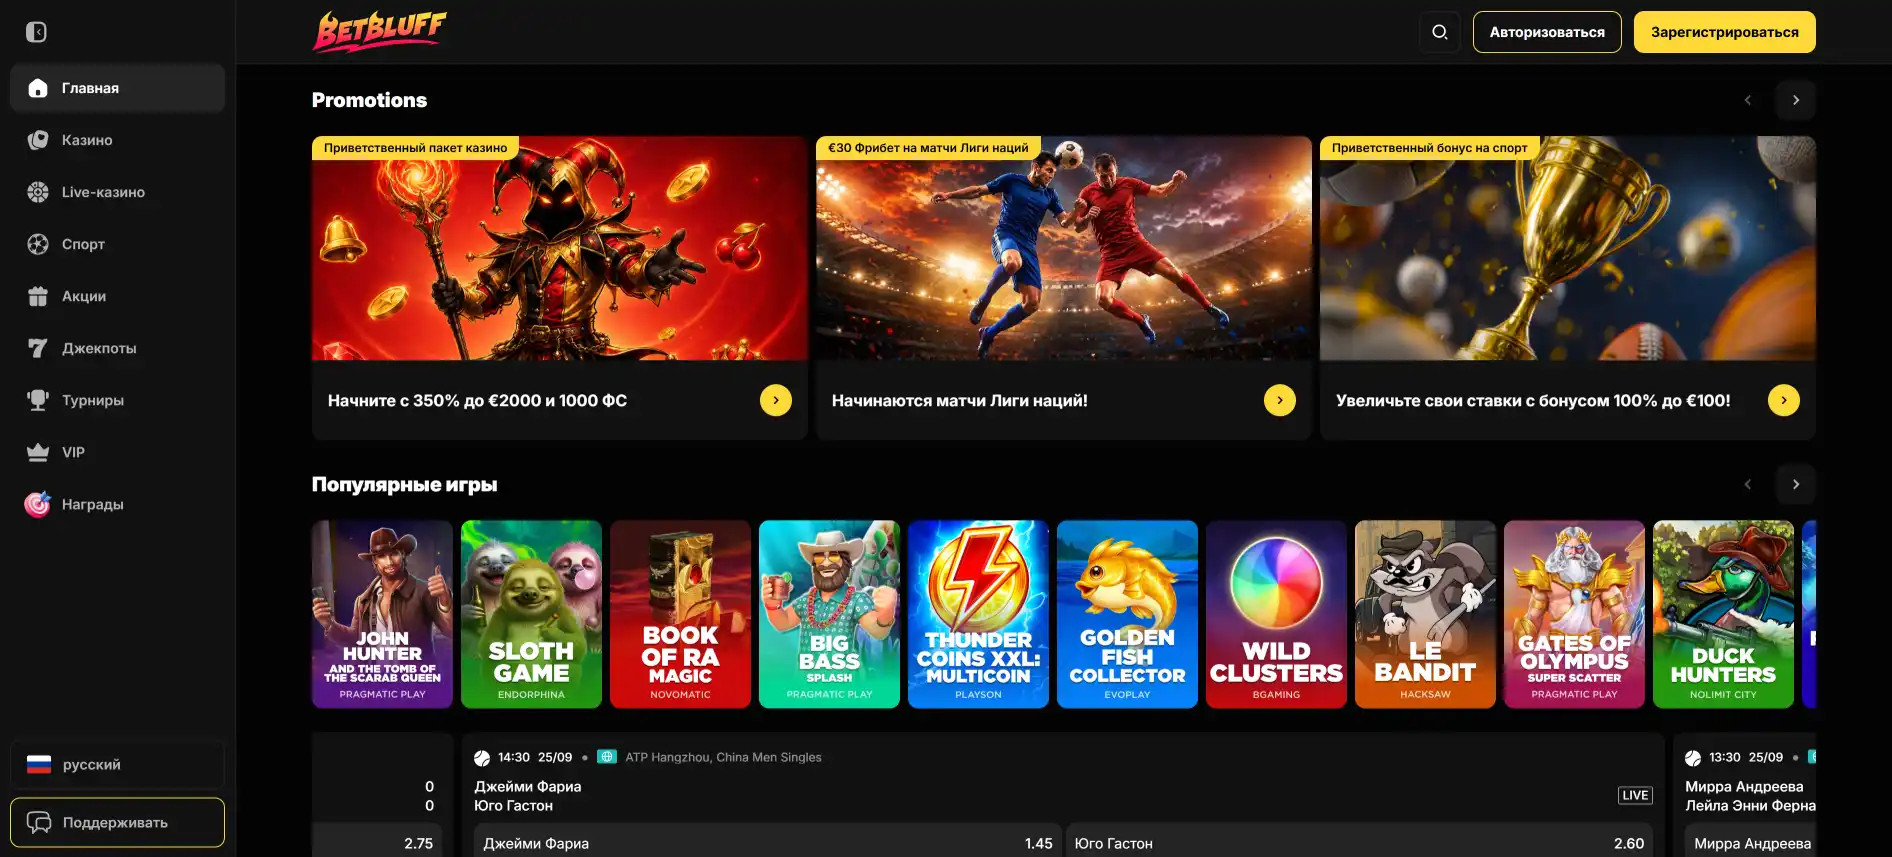Click yellow arrow on casino welcome package card
The image size is (1892, 857).
coord(776,400)
